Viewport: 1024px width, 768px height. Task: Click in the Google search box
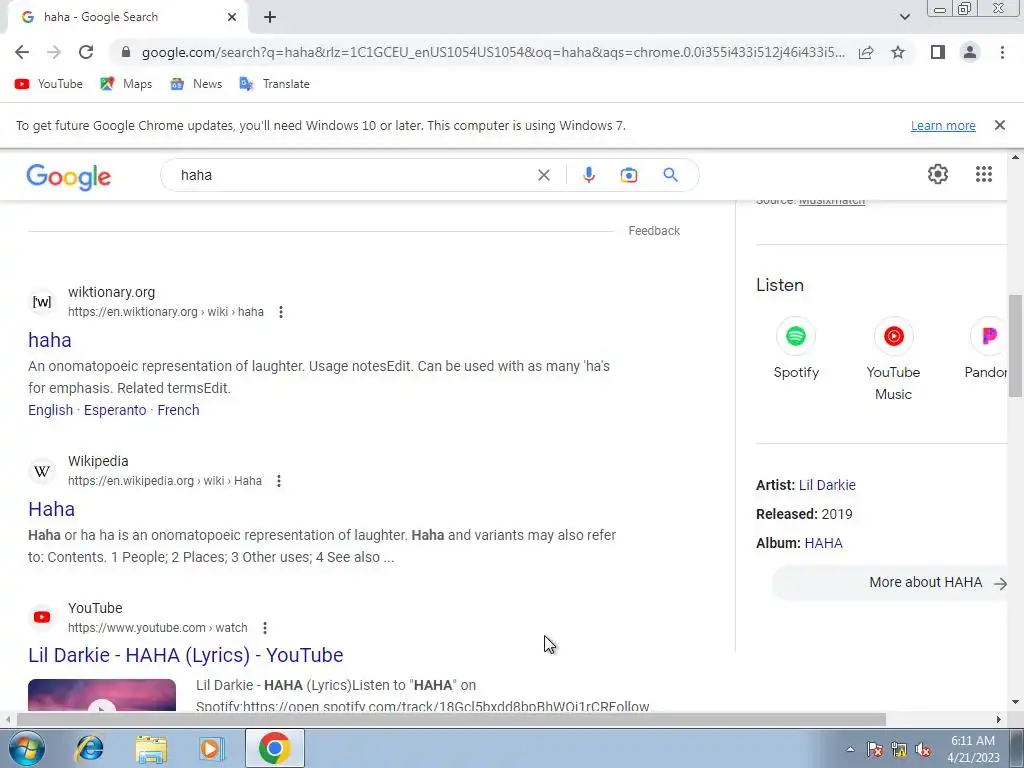coord(353,175)
